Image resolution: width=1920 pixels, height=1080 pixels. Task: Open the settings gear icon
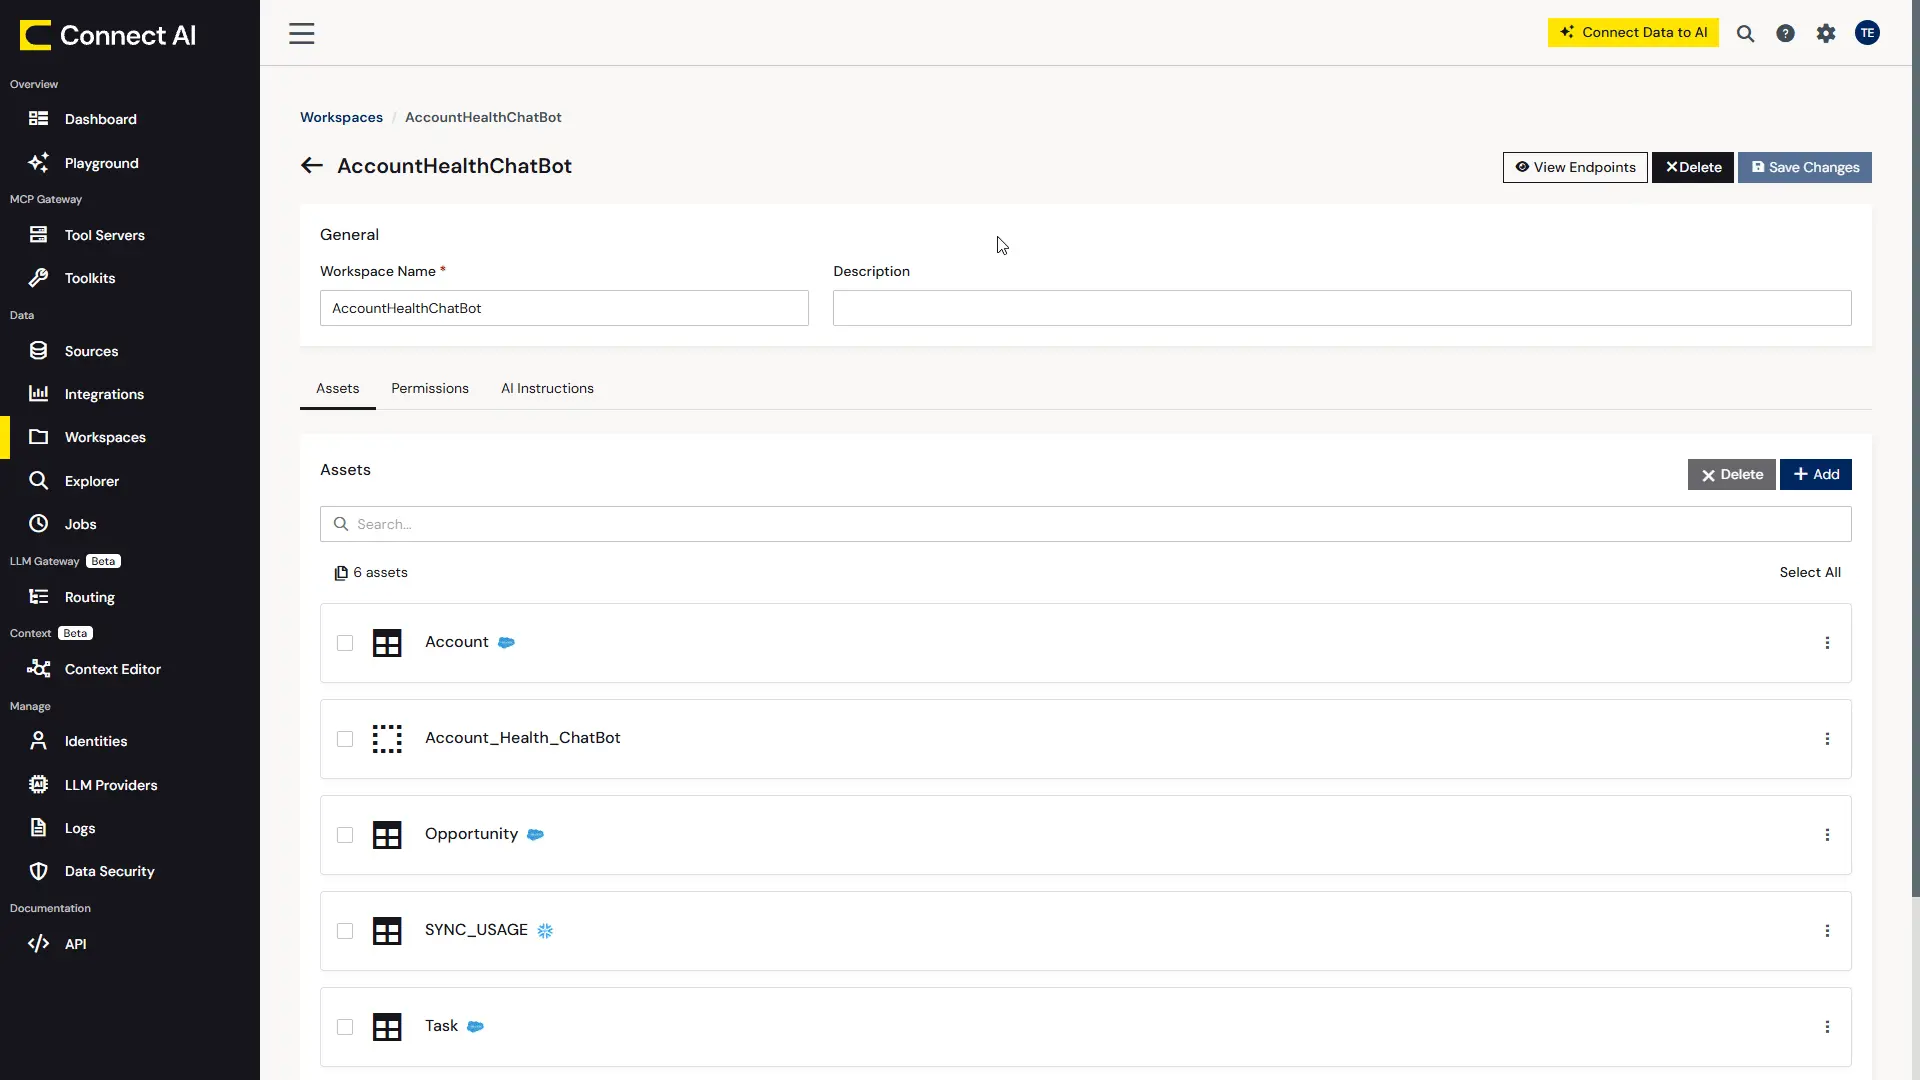point(1826,33)
